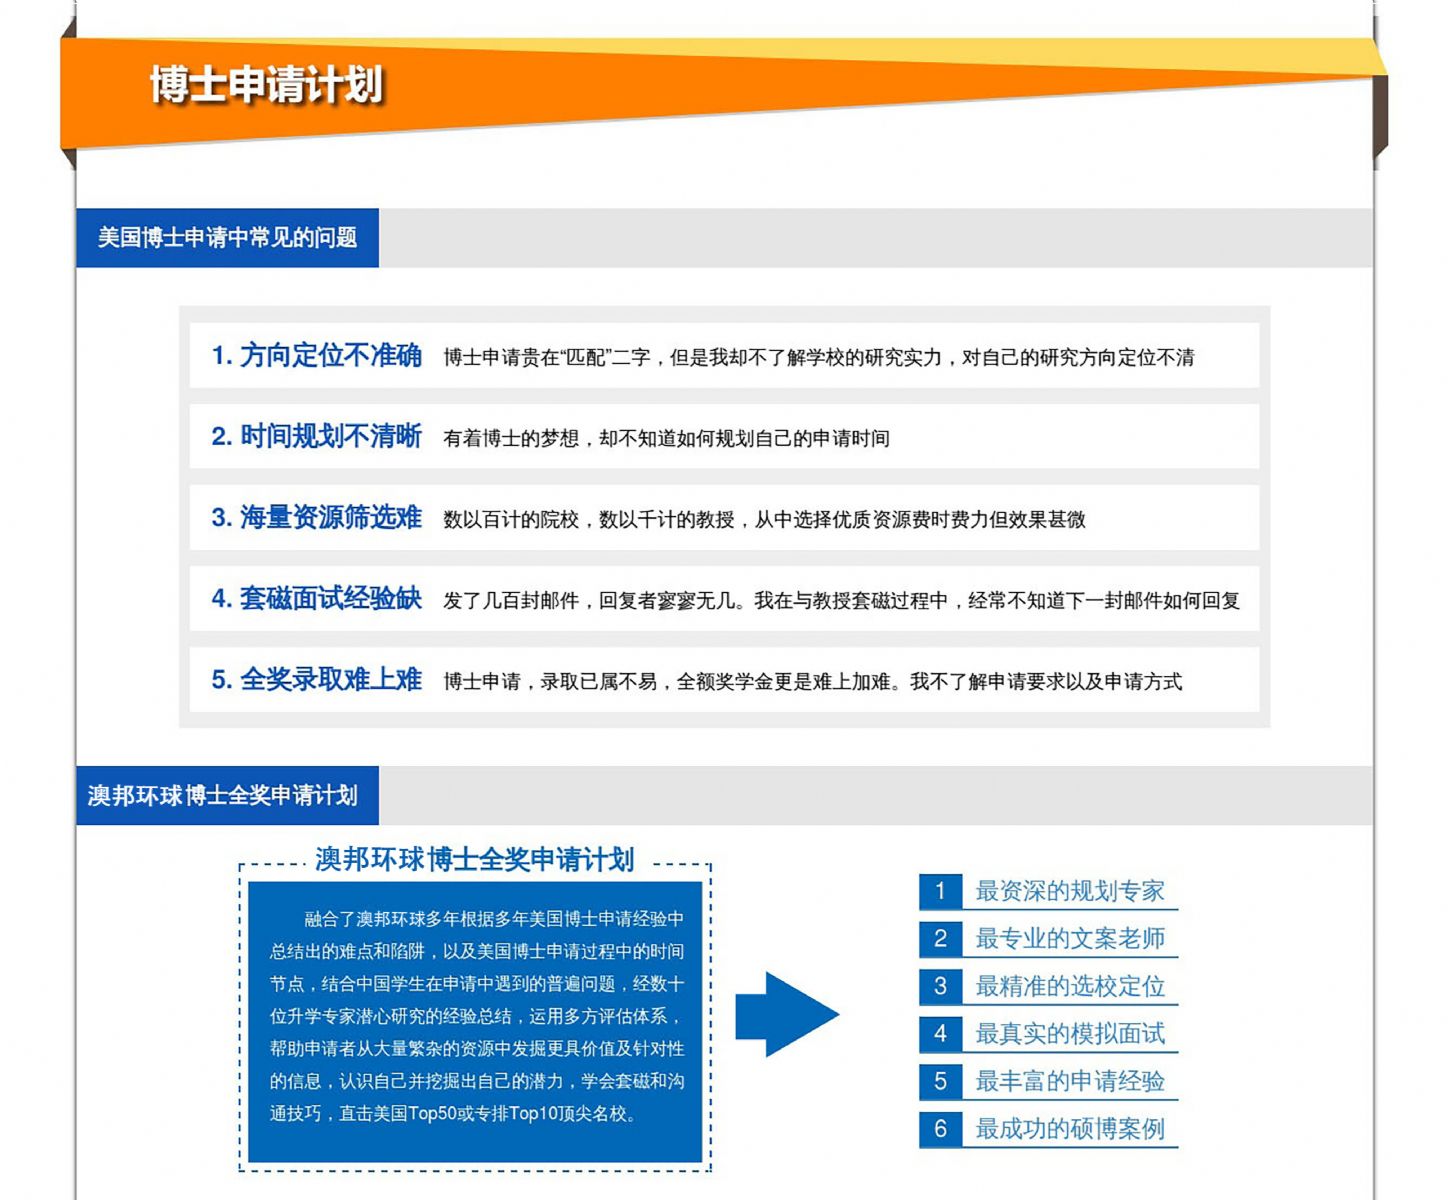Click number 6 badge beside 最成功的硕博案例
The width and height of the screenshot is (1448, 1200).
pyautogui.click(x=940, y=1129)
